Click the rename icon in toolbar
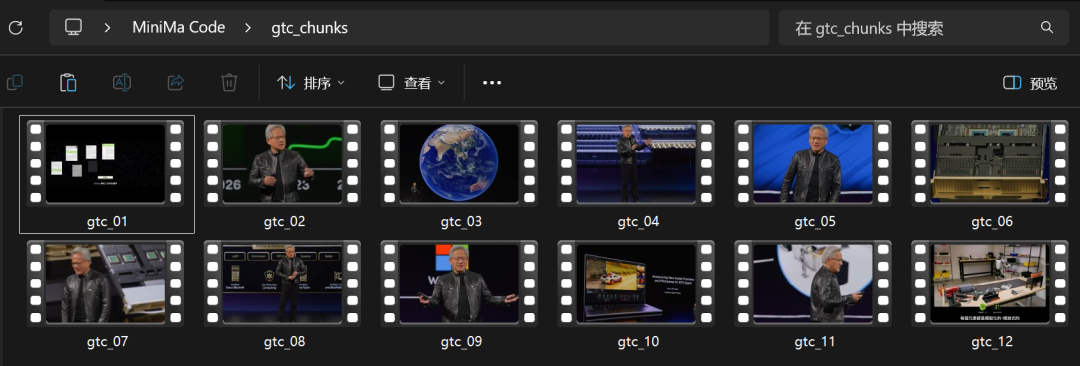The height and width of the screenshot is (366, 1080). [122, 83]
